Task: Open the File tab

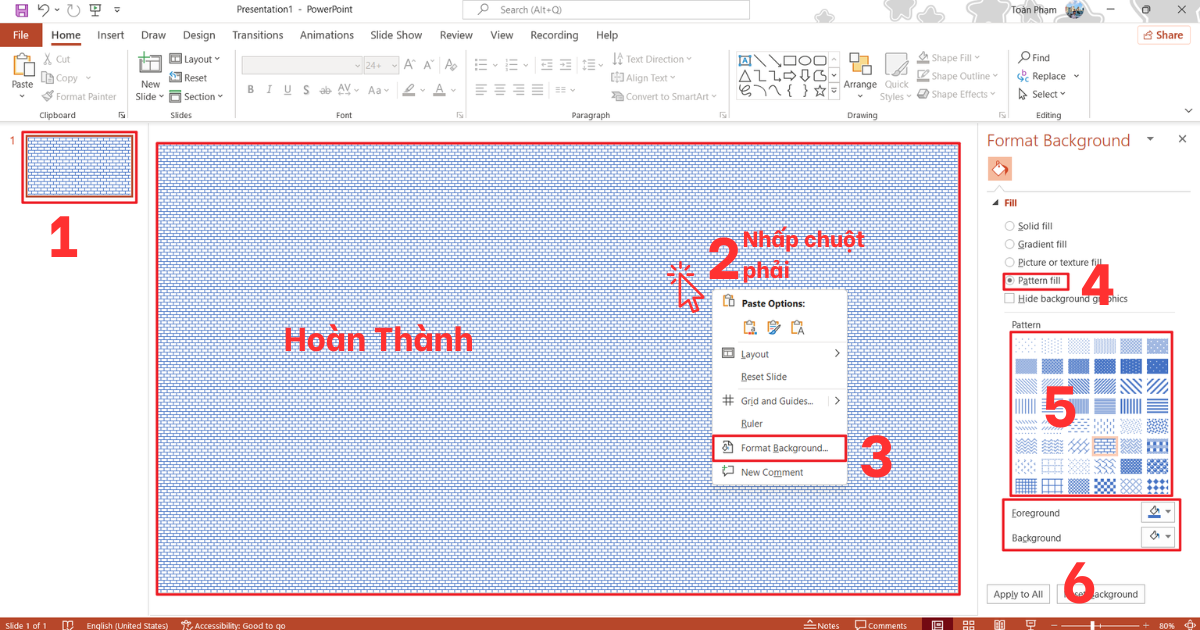Action: (21, 35)
